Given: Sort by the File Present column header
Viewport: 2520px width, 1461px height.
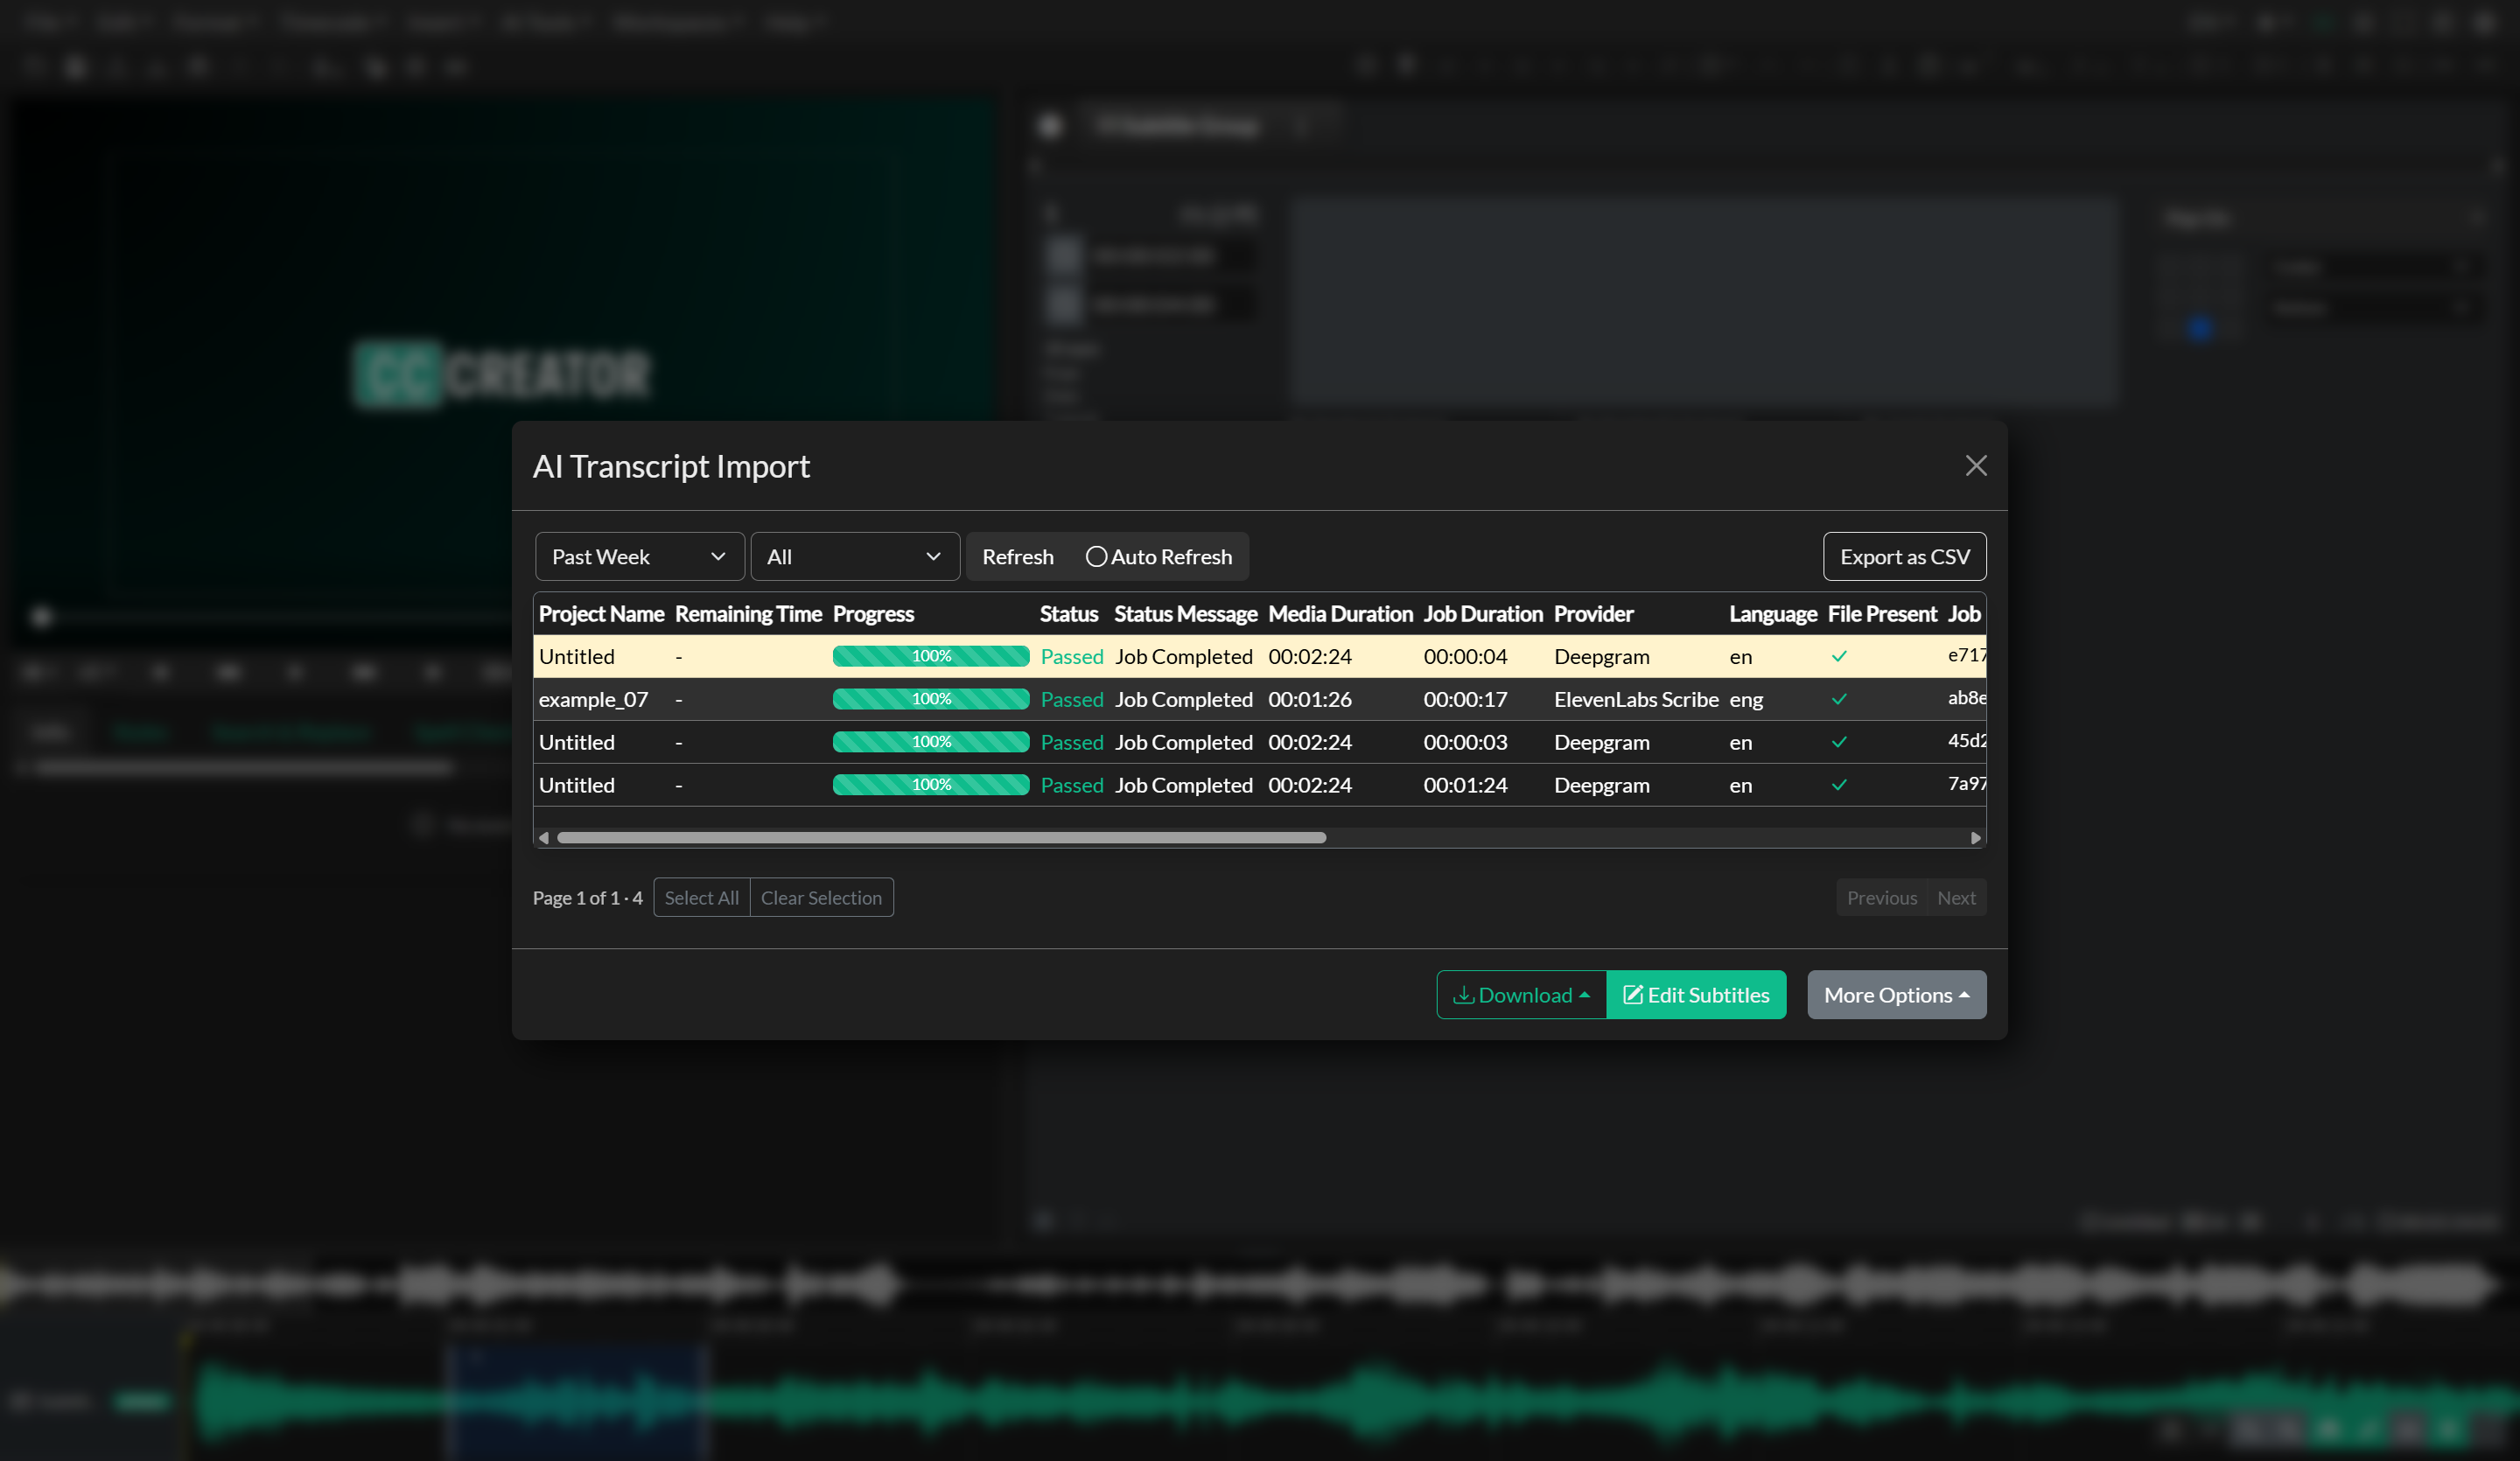Looking at the screenshot, I should 1881,613.
